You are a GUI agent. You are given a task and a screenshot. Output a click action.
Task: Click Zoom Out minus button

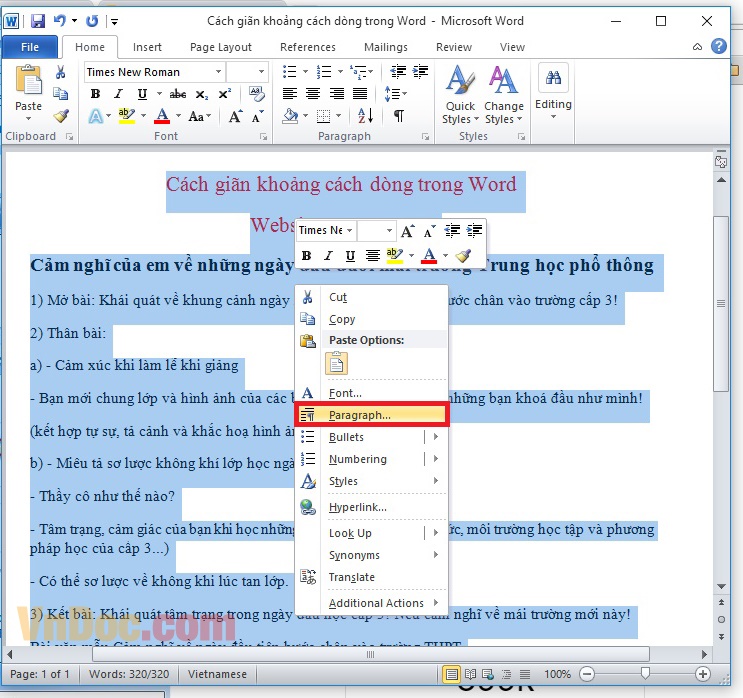[587, 674]
